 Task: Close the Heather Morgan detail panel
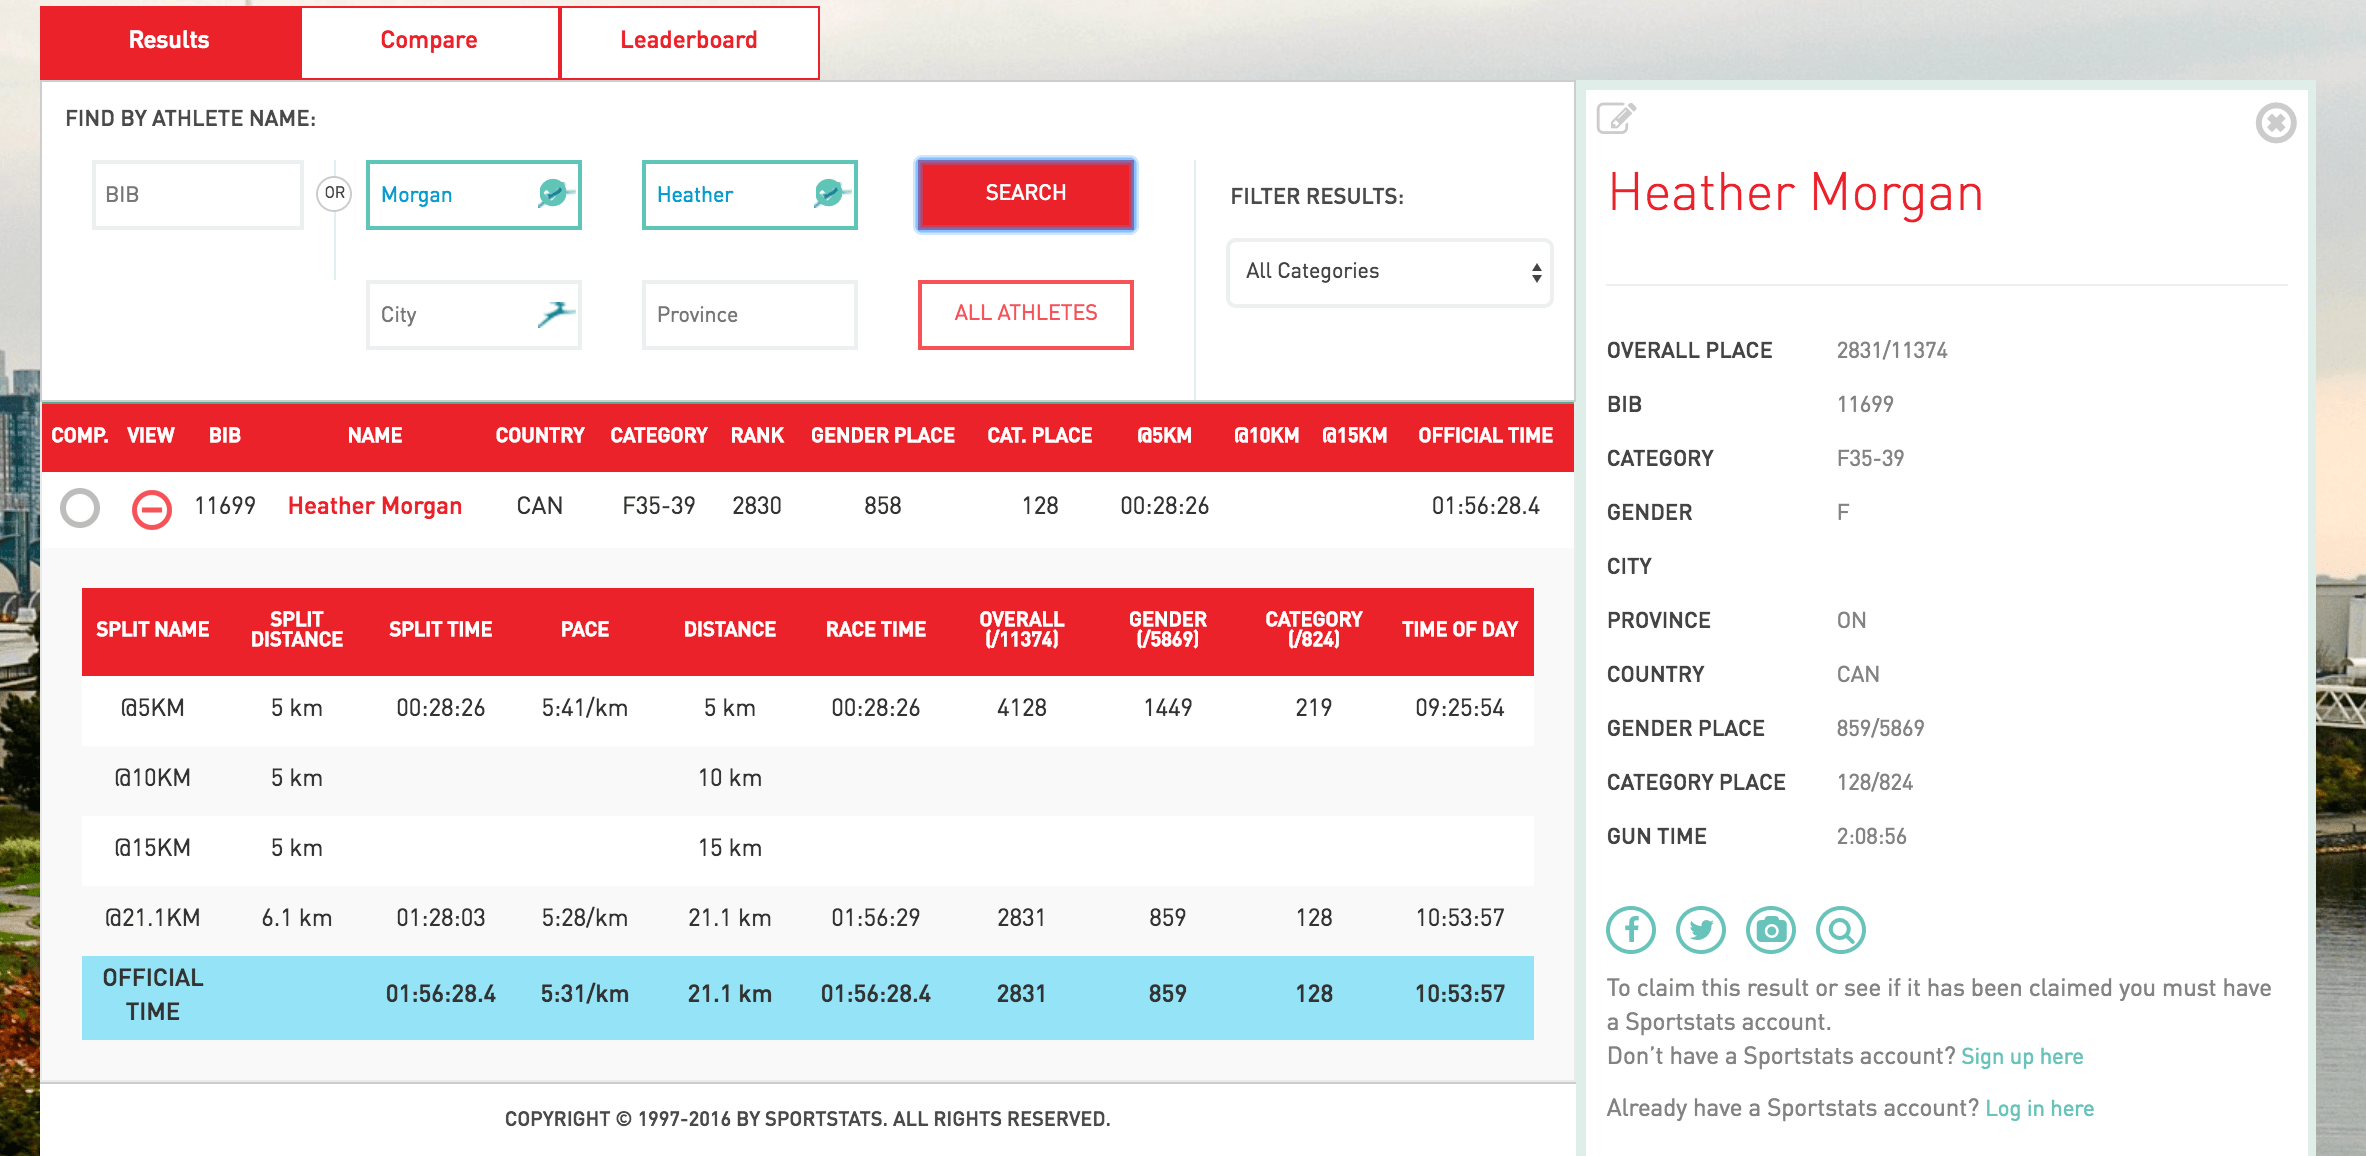(2275, 123)
